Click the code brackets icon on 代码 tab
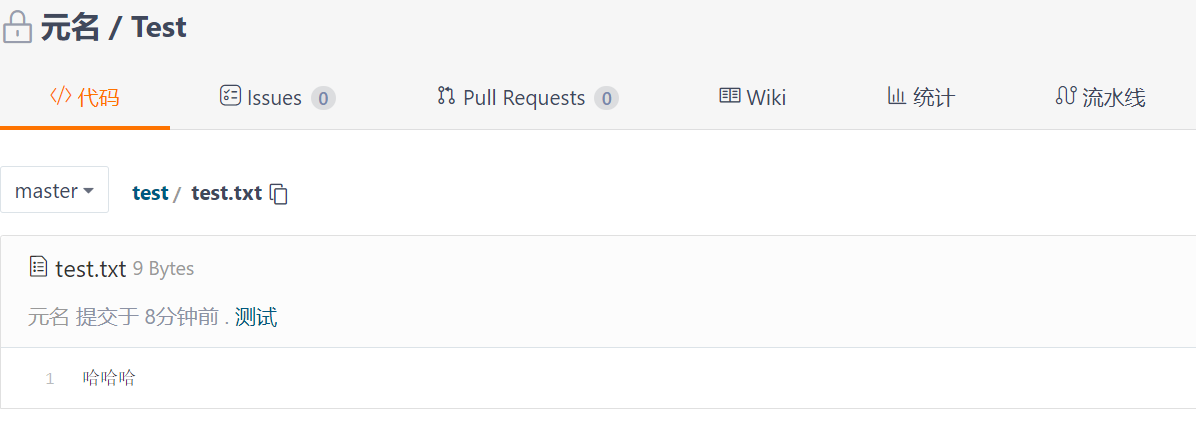This screenshot has height=437, width=1196. click(60, 96)
